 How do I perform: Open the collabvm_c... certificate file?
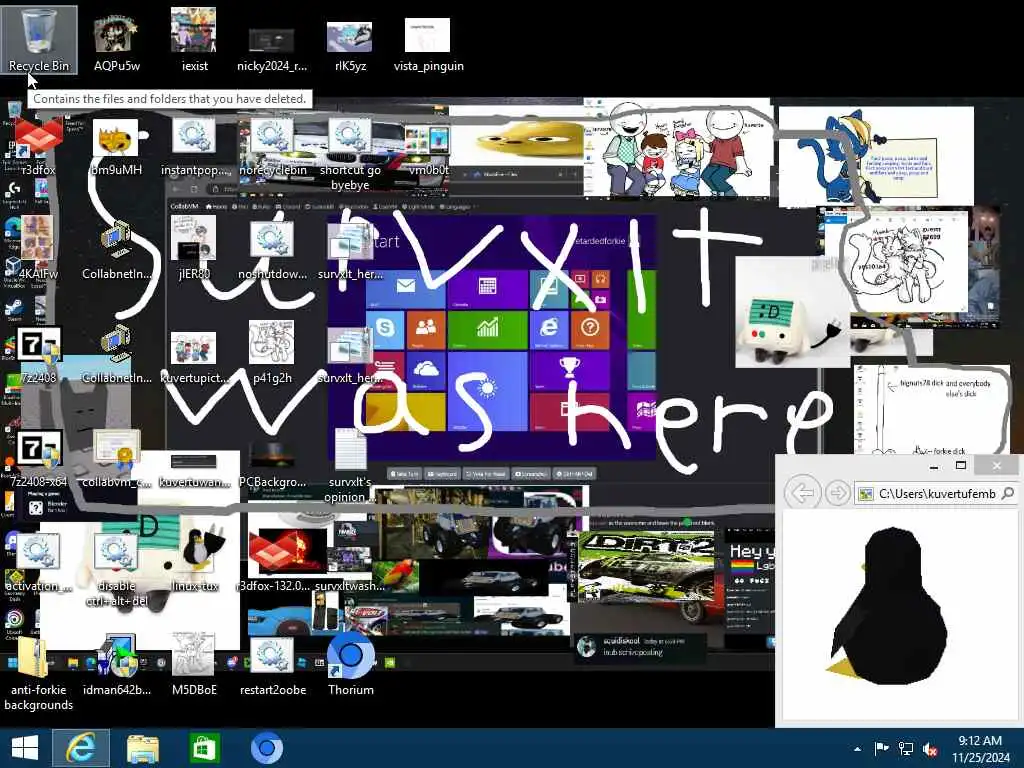[x=116, y=459]
